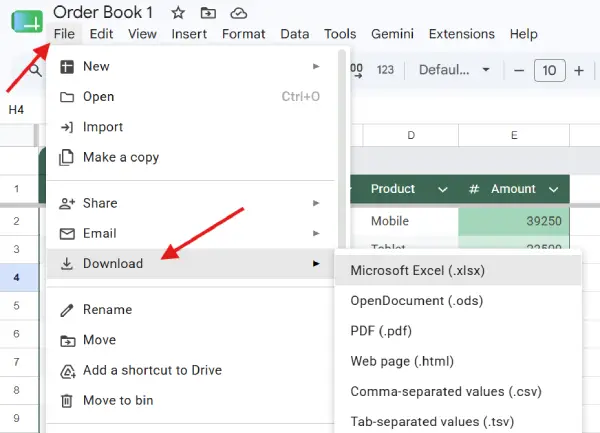Select column E header

(x=514, y=135)
